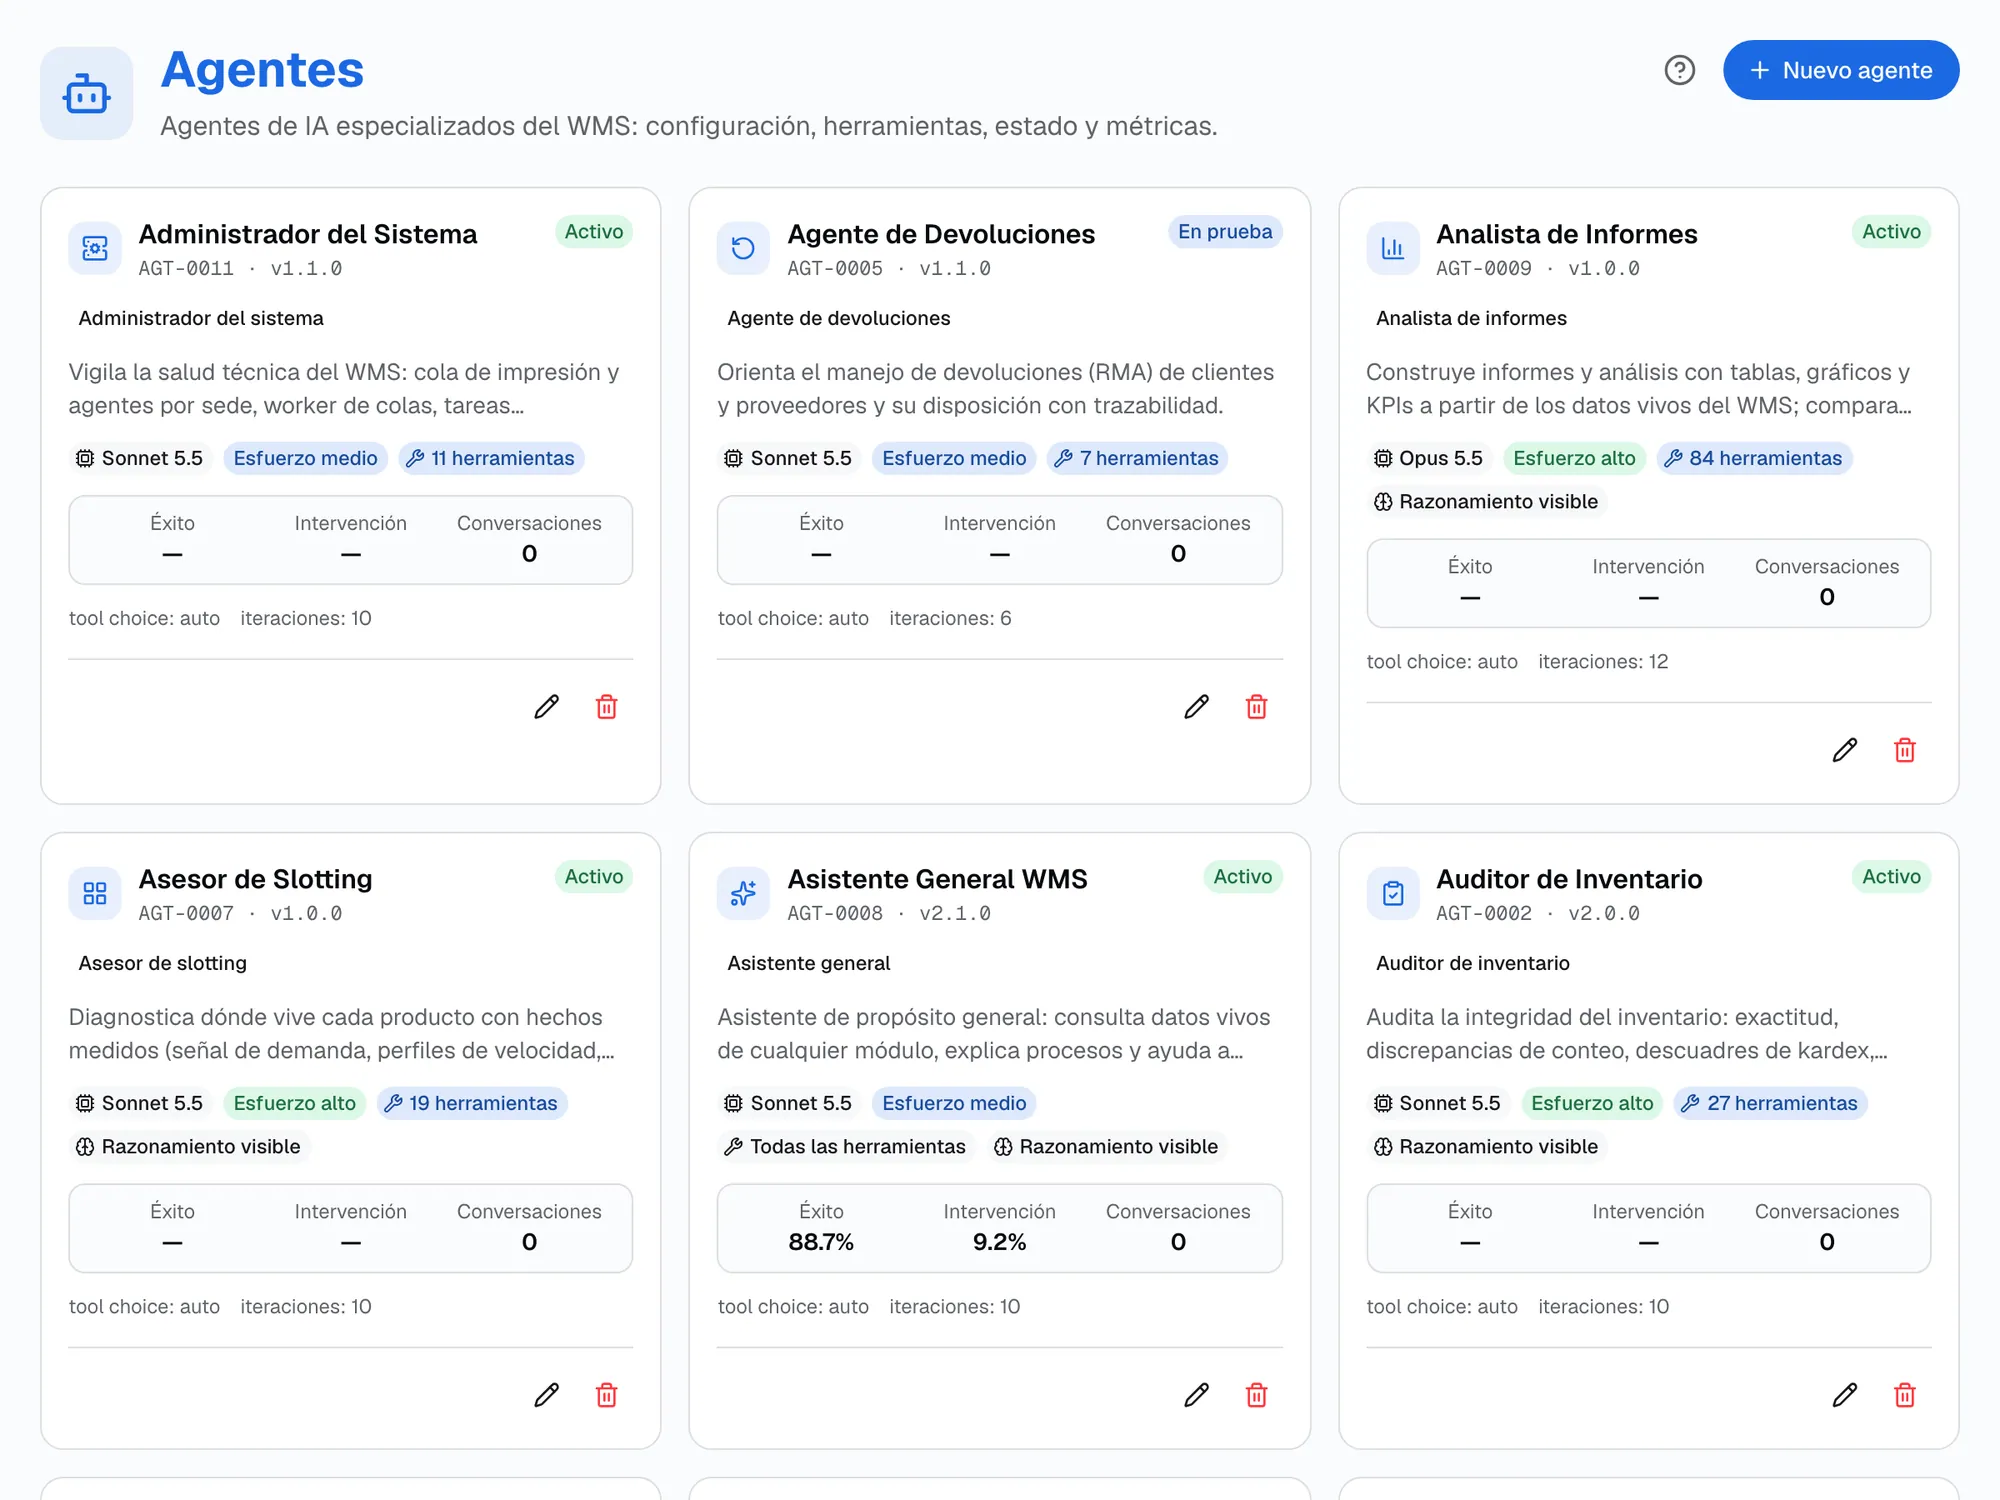Click the 88.7% Éxito value
This screenshot has height=1500, width=2000.
[x=821, y=1242]
